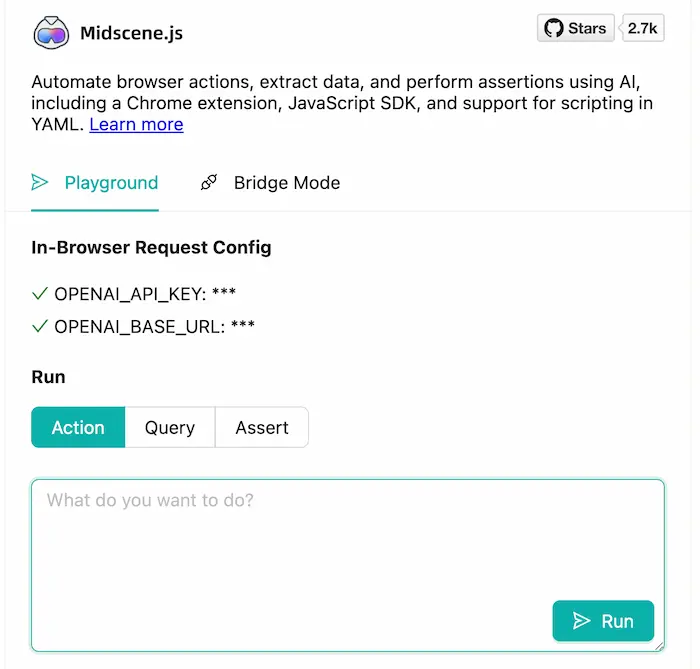700x669 pixels.
Task: Select the Action mode option
Action: point(78,427)
